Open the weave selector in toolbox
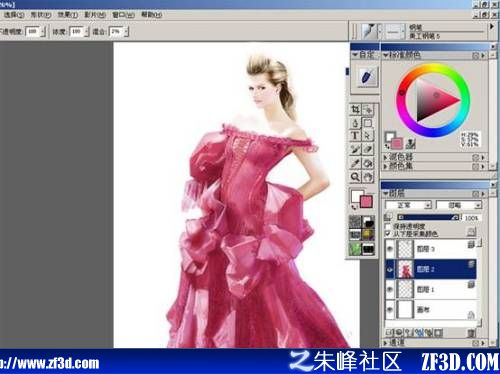The image size is (500, 374). [368, 235]
